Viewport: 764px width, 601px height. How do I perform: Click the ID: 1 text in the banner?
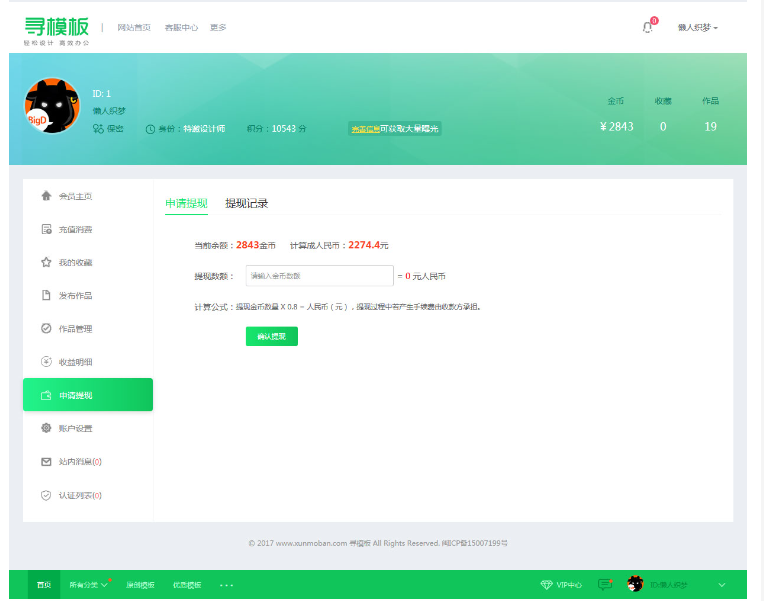tap(101, 94)
